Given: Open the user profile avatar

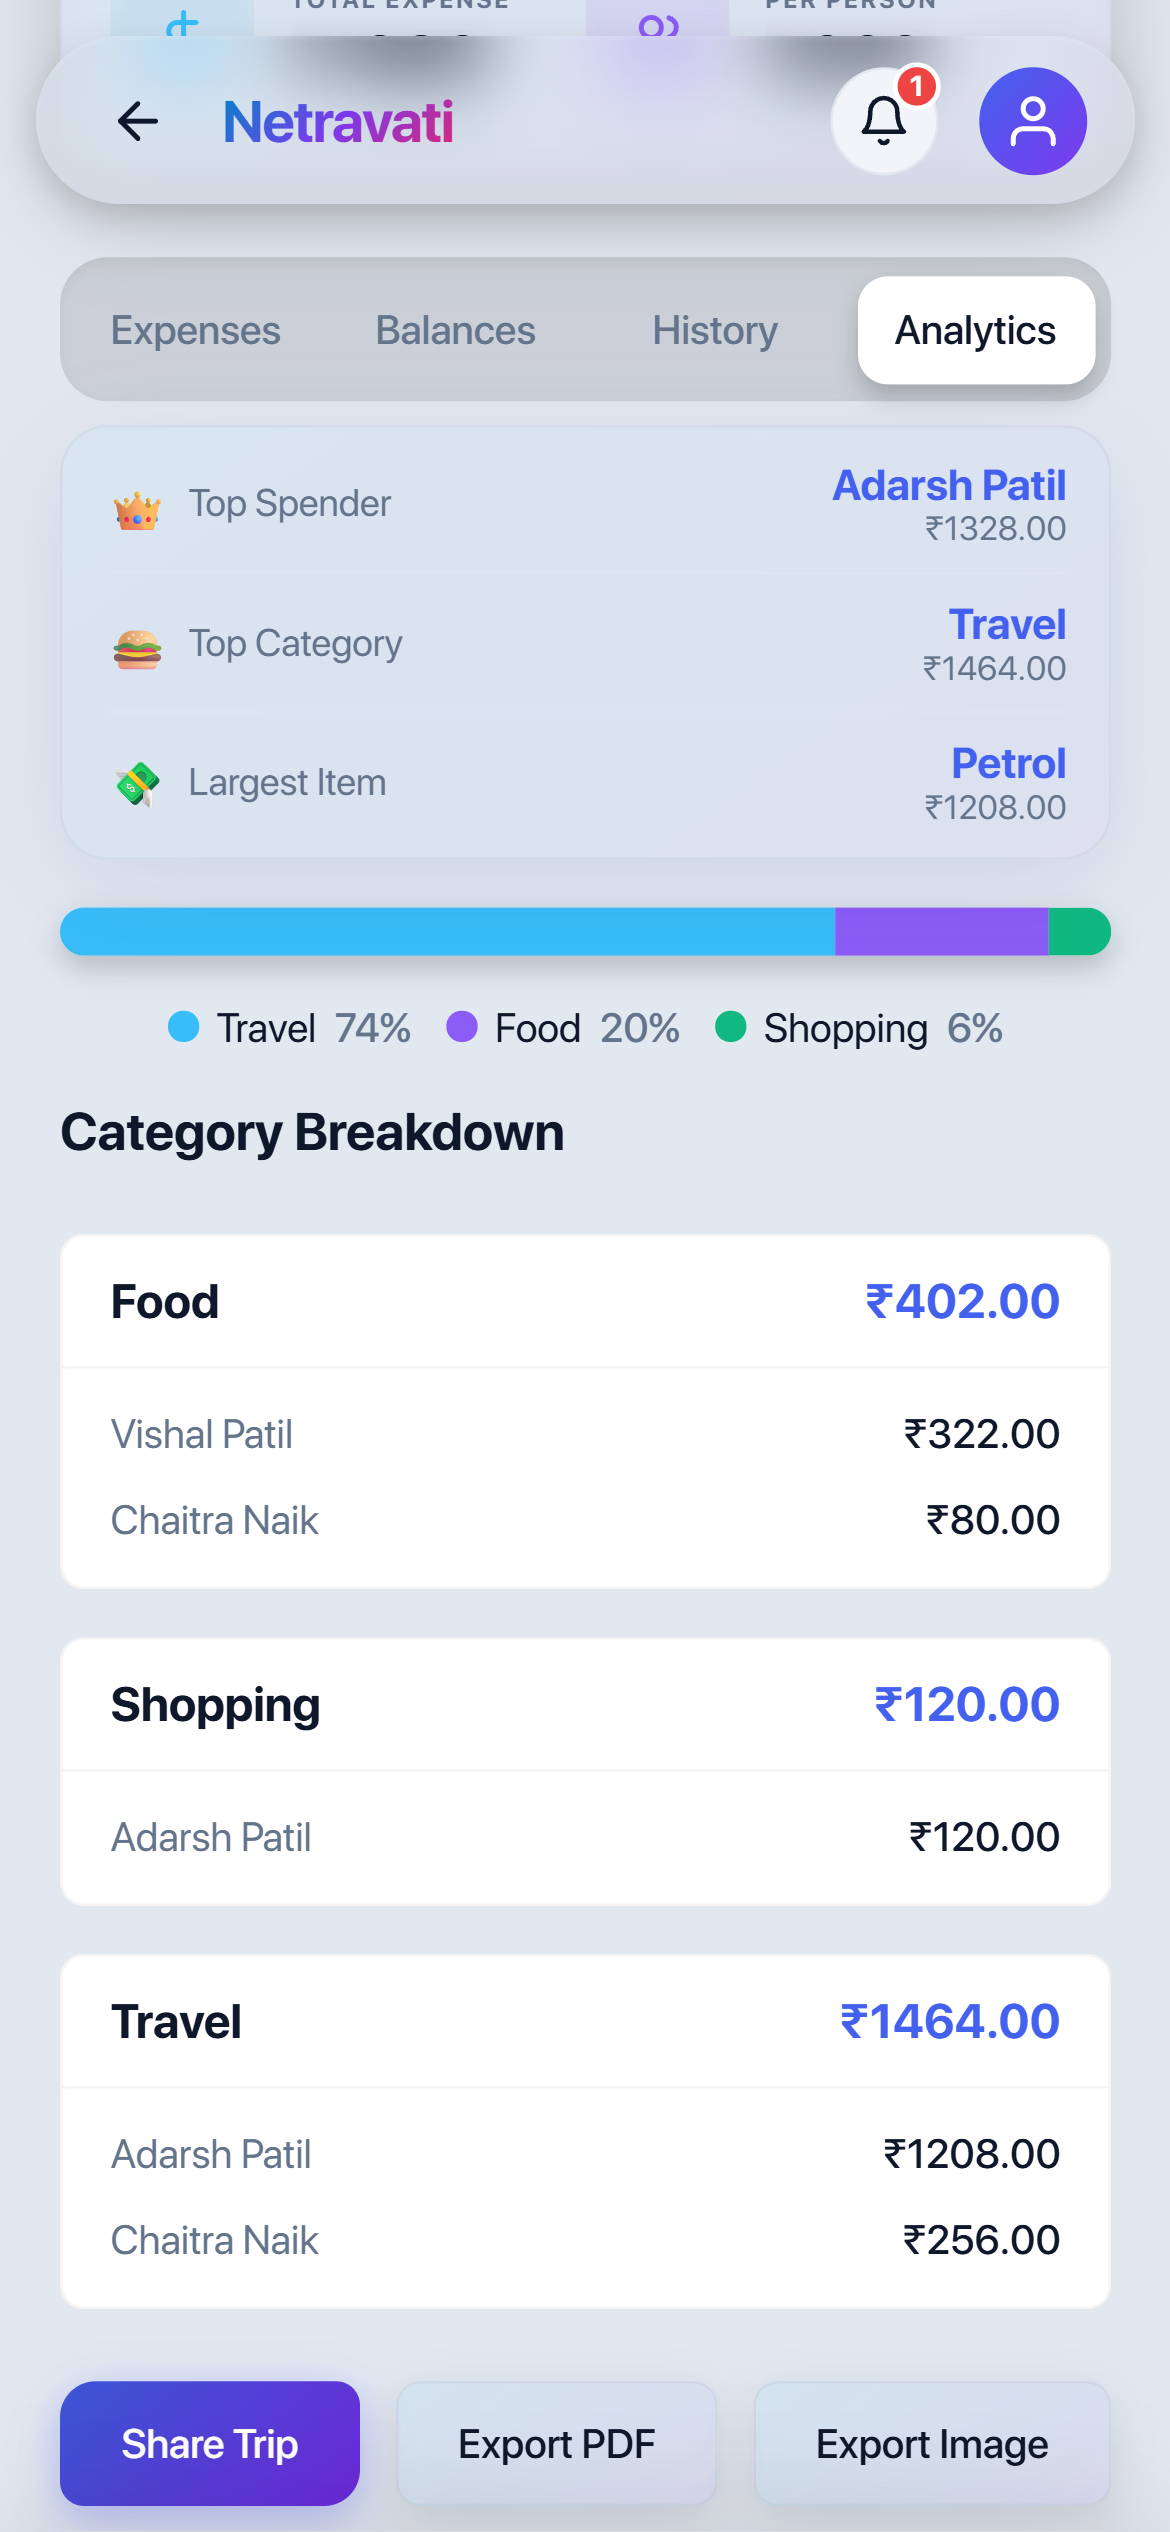Looking at the screenshot, I should (x=1032, y=122).
